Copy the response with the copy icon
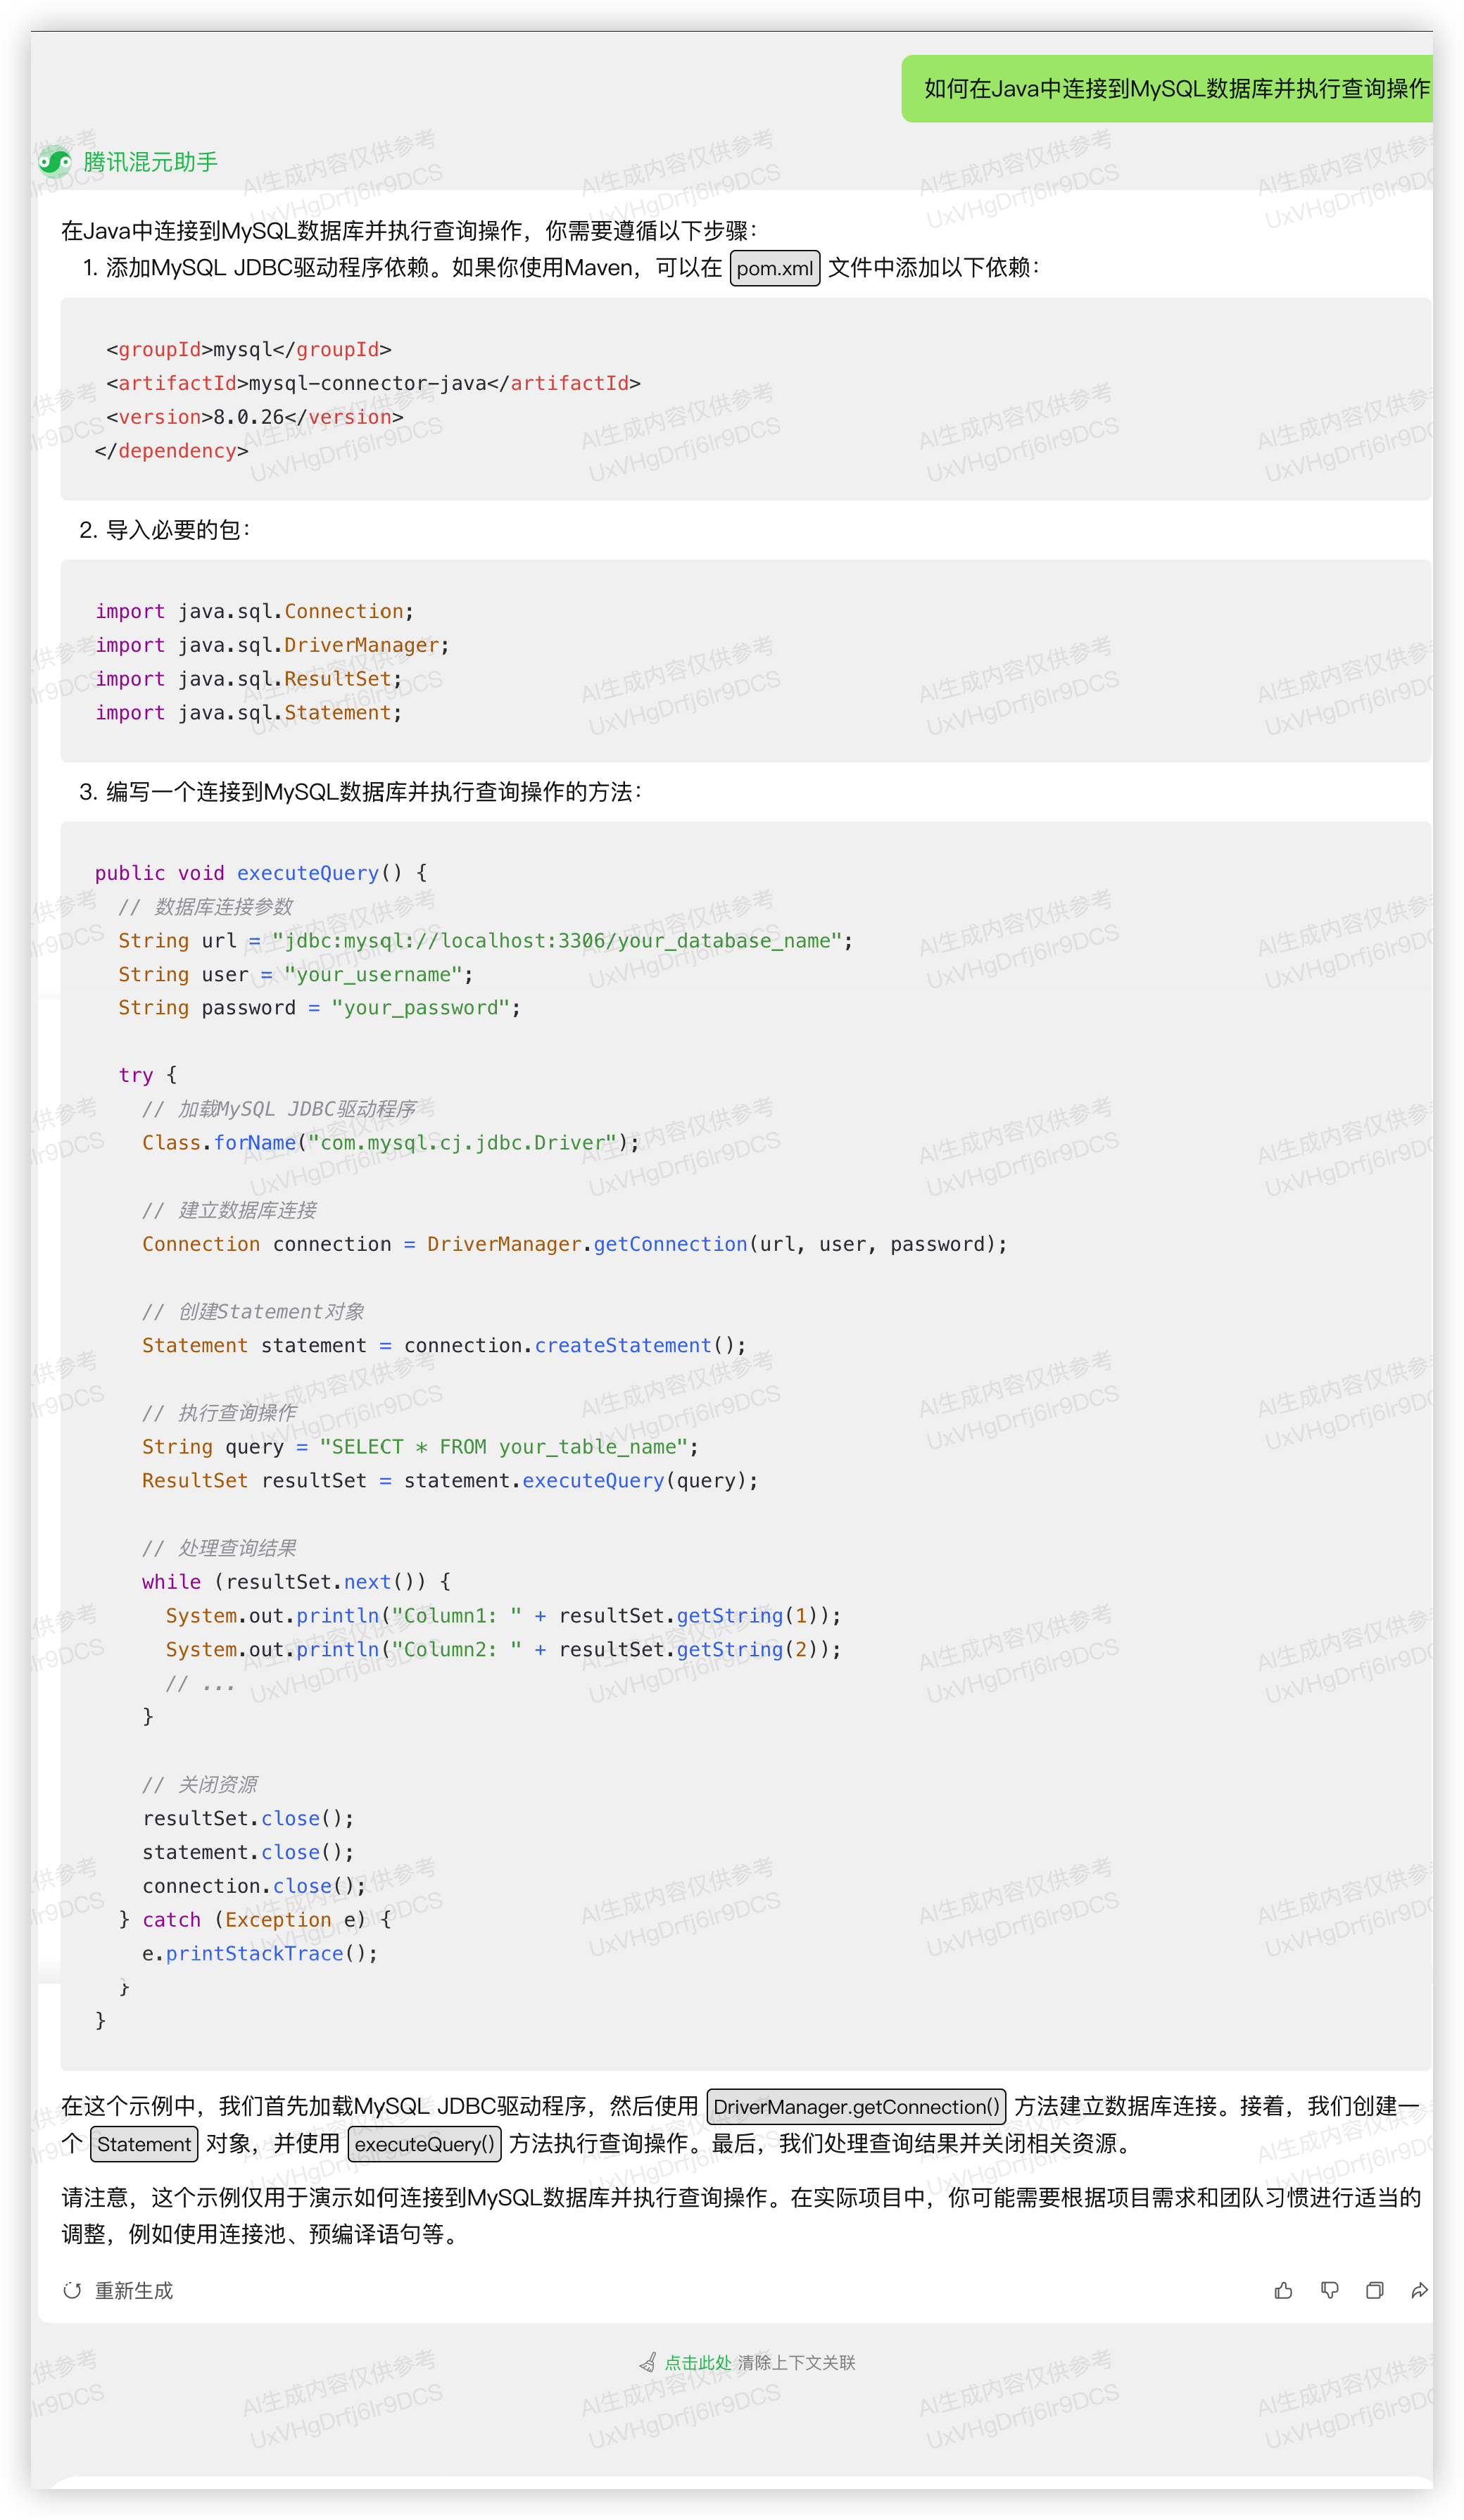 coord(1375,2290)
